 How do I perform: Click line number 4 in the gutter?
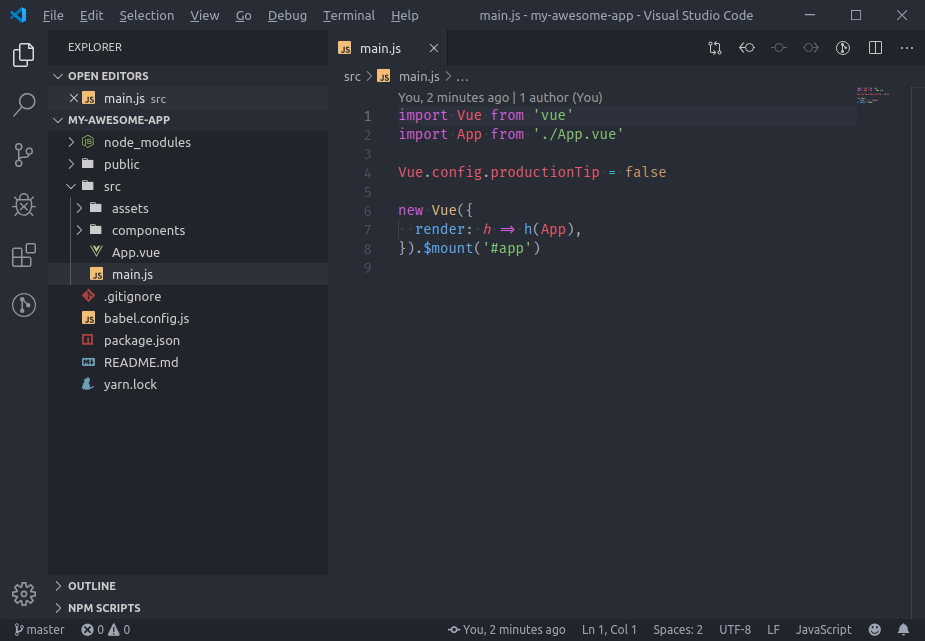pos(368,173)
